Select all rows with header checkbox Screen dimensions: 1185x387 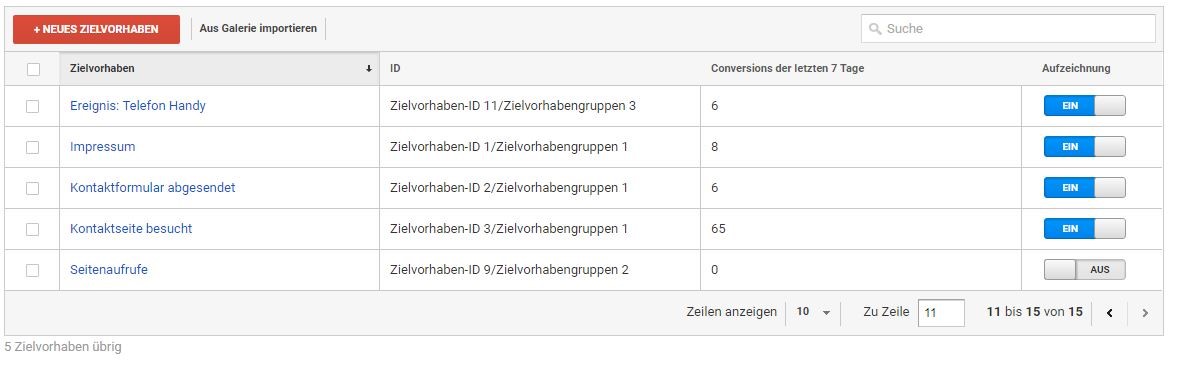click(33, 70)
